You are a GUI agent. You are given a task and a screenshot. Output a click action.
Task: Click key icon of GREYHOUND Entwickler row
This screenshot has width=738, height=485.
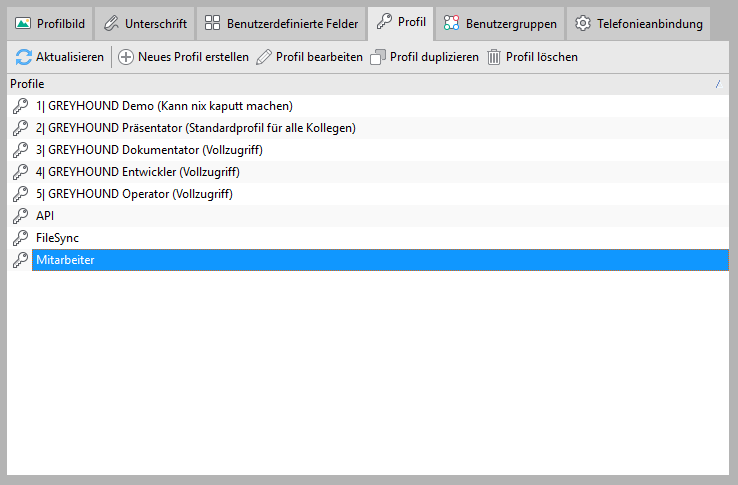(20, 172)
